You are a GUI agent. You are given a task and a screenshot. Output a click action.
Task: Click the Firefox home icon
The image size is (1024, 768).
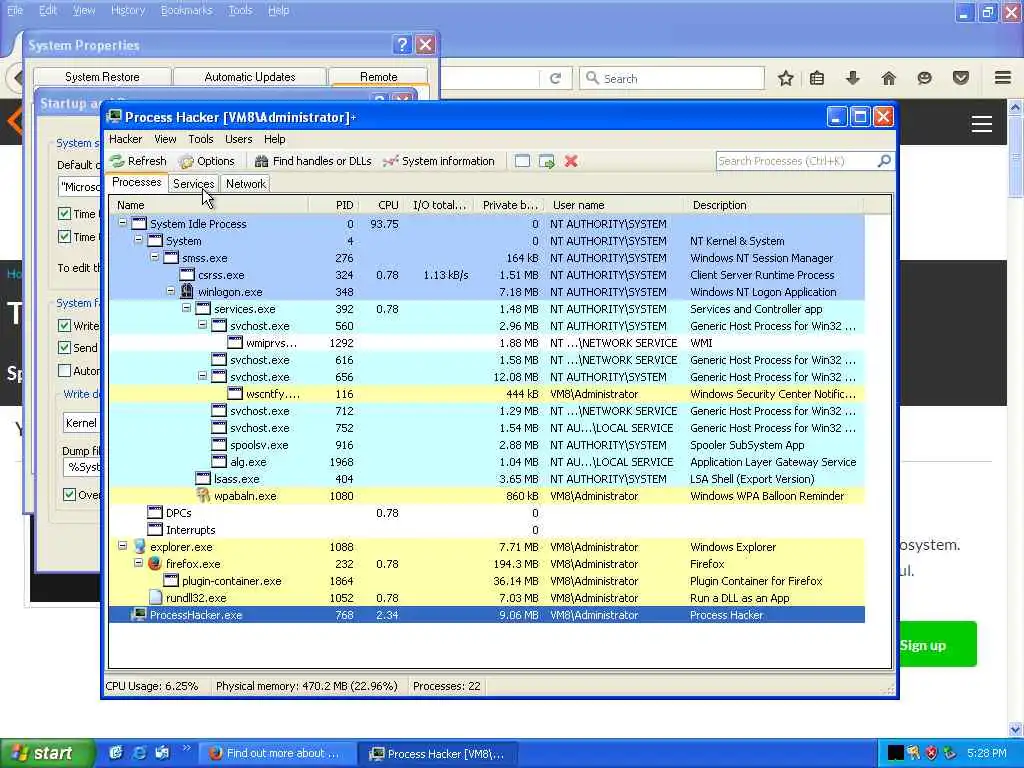[x=888, y=78]
